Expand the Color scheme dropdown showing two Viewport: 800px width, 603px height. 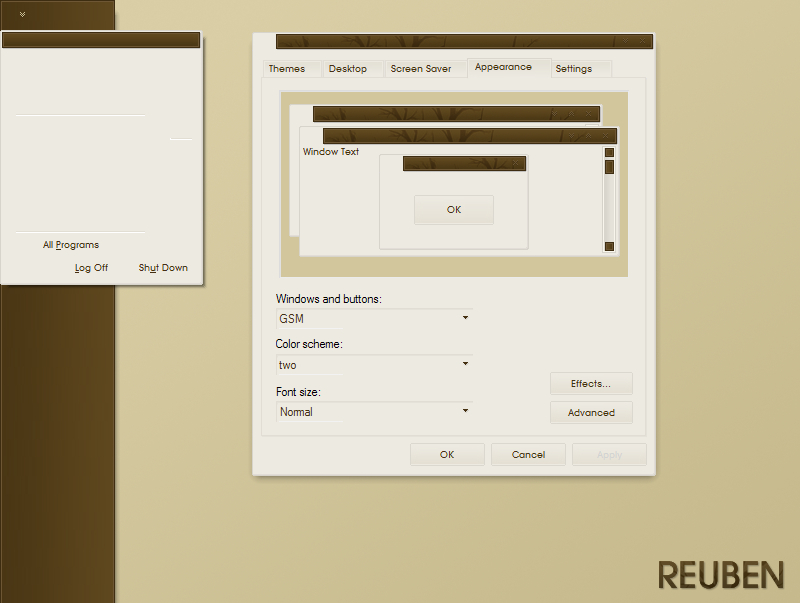click(374, 365)
